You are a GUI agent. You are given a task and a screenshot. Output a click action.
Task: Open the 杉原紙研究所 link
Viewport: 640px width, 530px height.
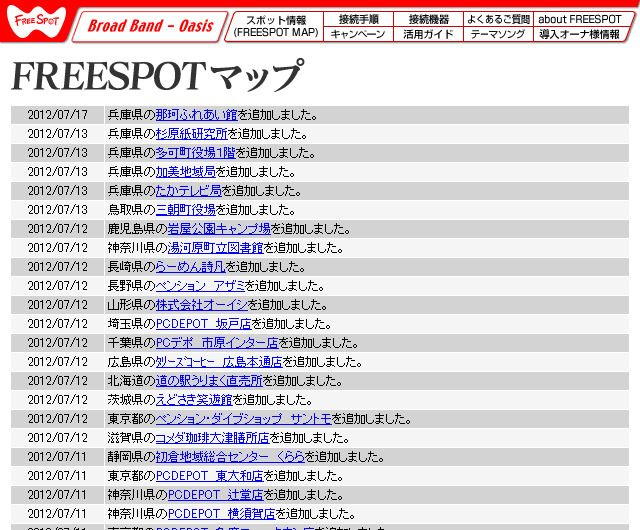tap(191, 134)
